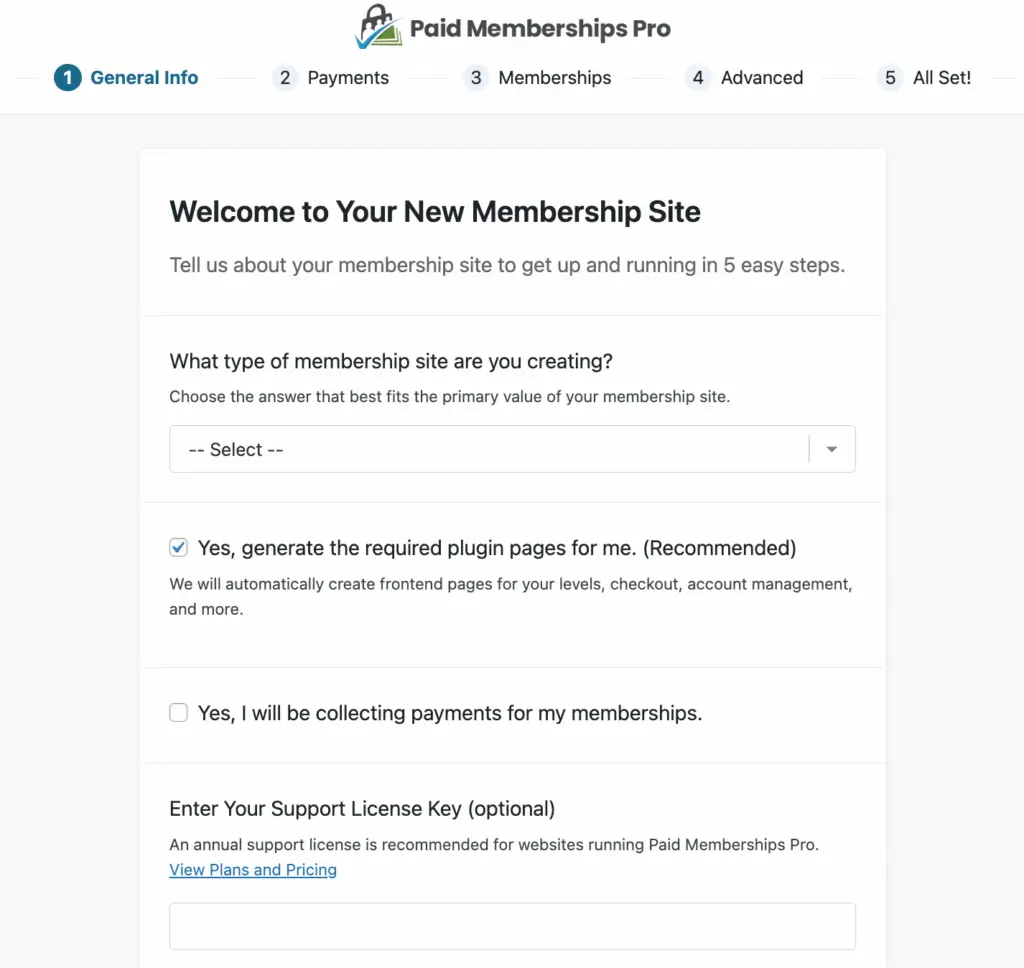The height and width of the screenshot is (968, 1024).
Task: Click the Memberships step label
Action: (555, 77)
